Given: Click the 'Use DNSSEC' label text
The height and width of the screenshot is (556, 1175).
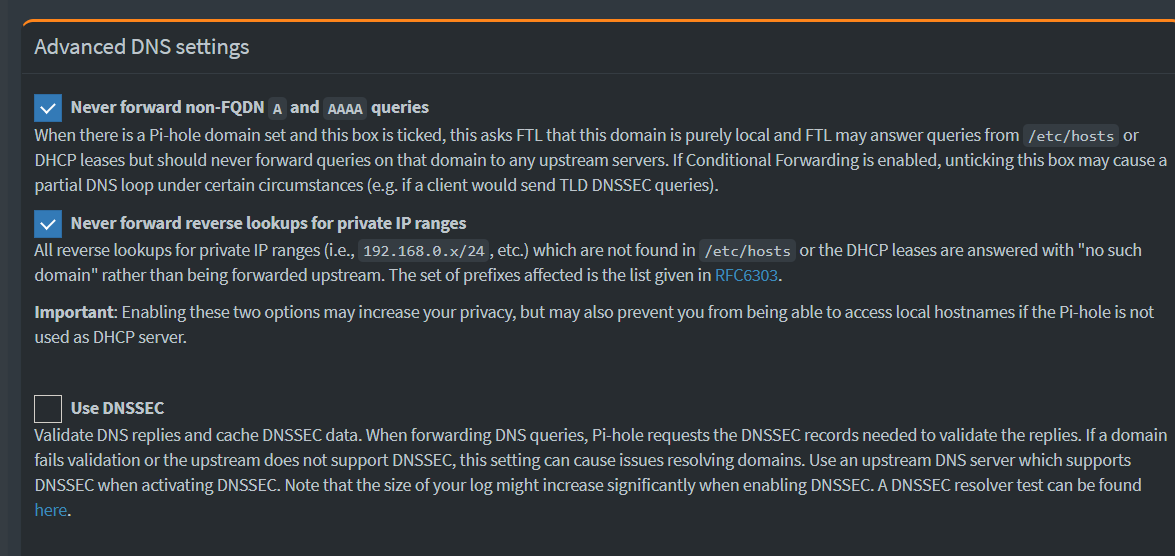Looking at the screenshot, I should (x=117, y=408).
